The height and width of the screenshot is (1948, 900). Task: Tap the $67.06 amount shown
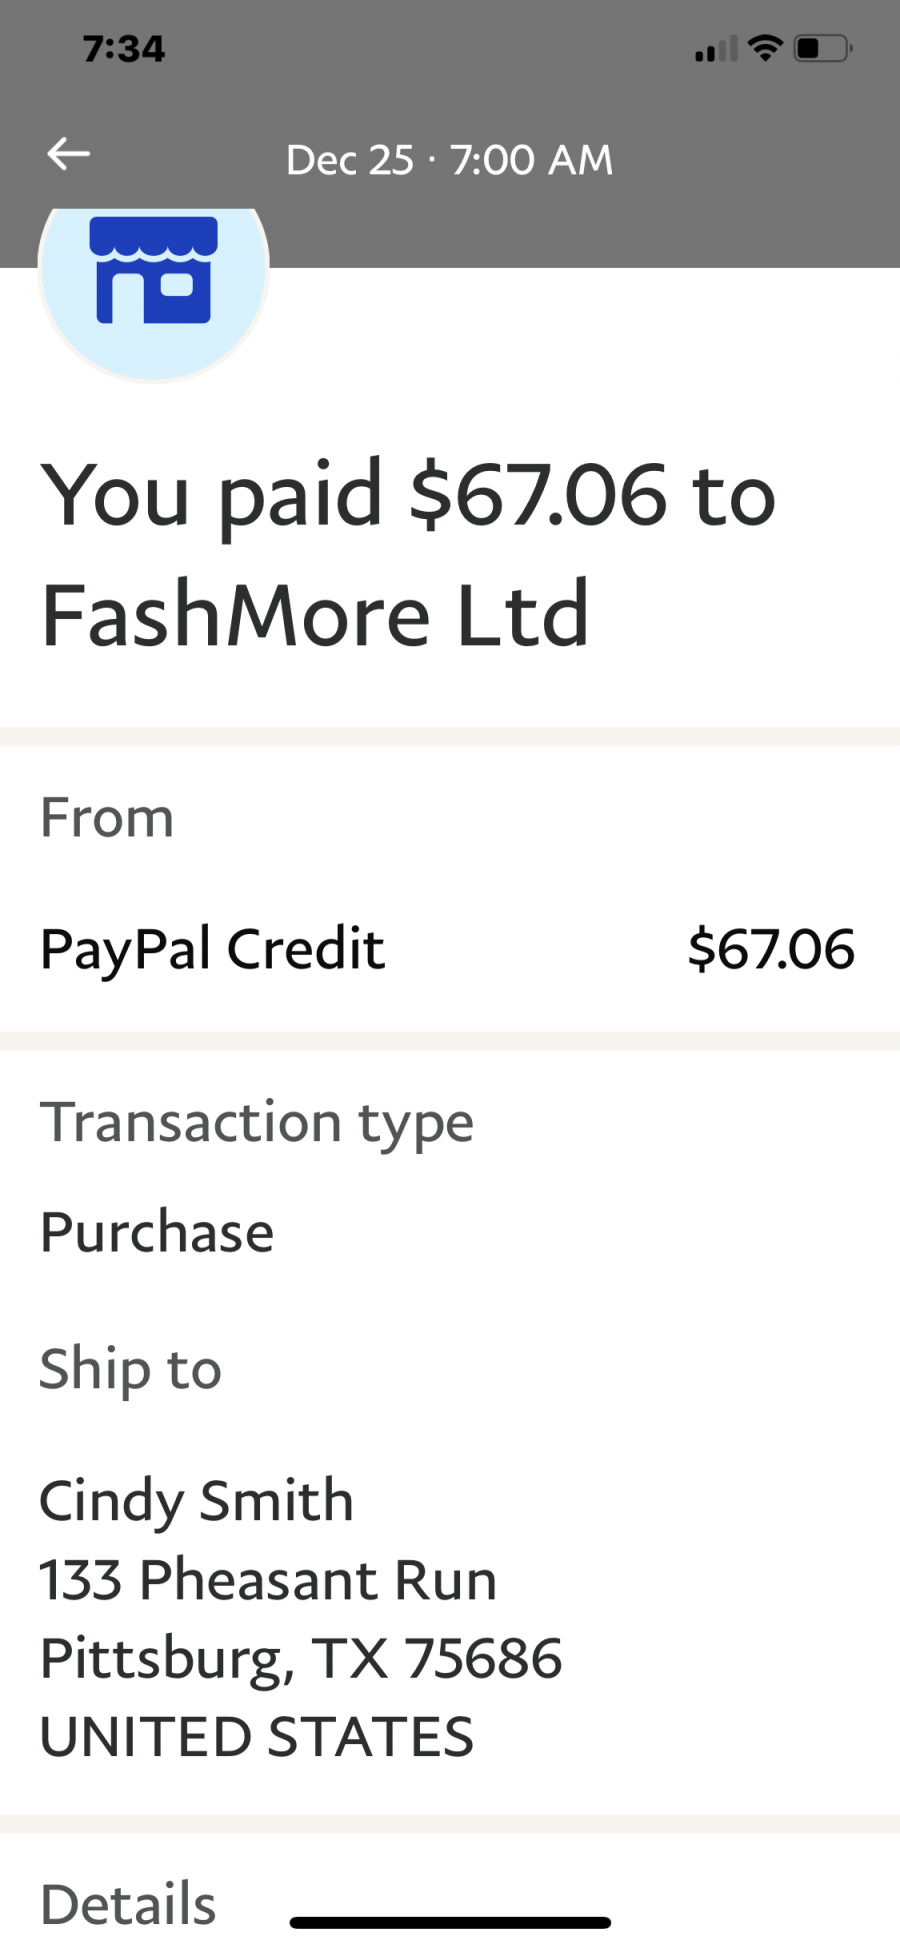pos(771,948)
